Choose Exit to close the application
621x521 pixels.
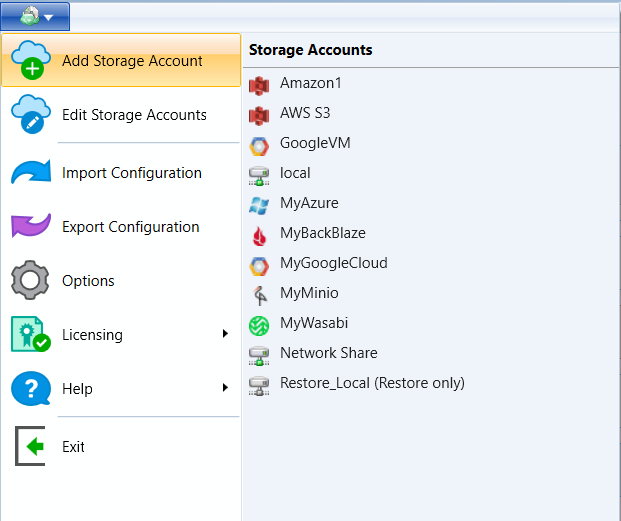[121, 447]
